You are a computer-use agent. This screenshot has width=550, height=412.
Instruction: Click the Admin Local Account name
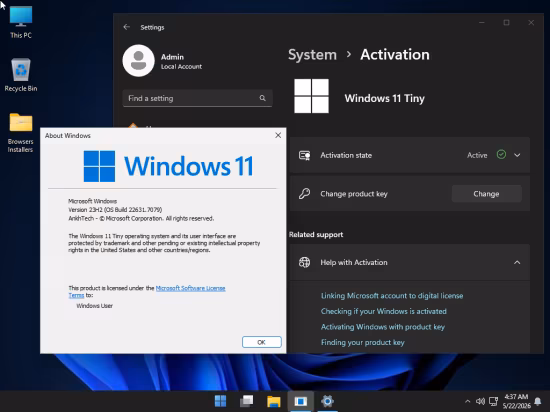pyautogui.click(x=181, y=61)
